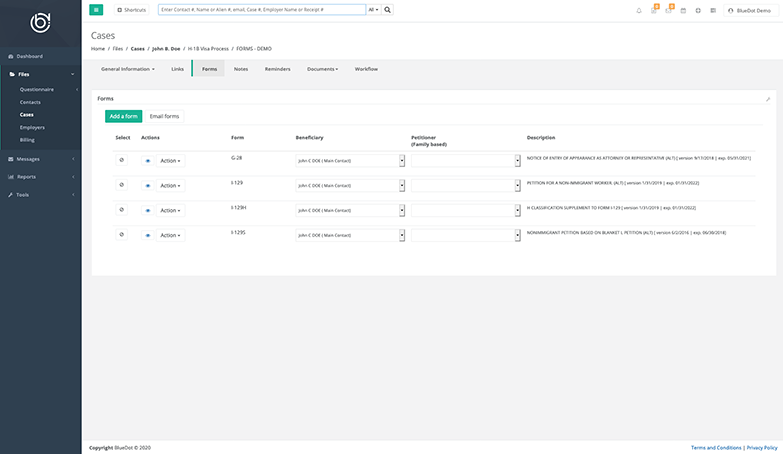Screen dimensions: 783x454
Task: Select the I-129S form row
Action: pyautogui.click(x=121, y=234)
